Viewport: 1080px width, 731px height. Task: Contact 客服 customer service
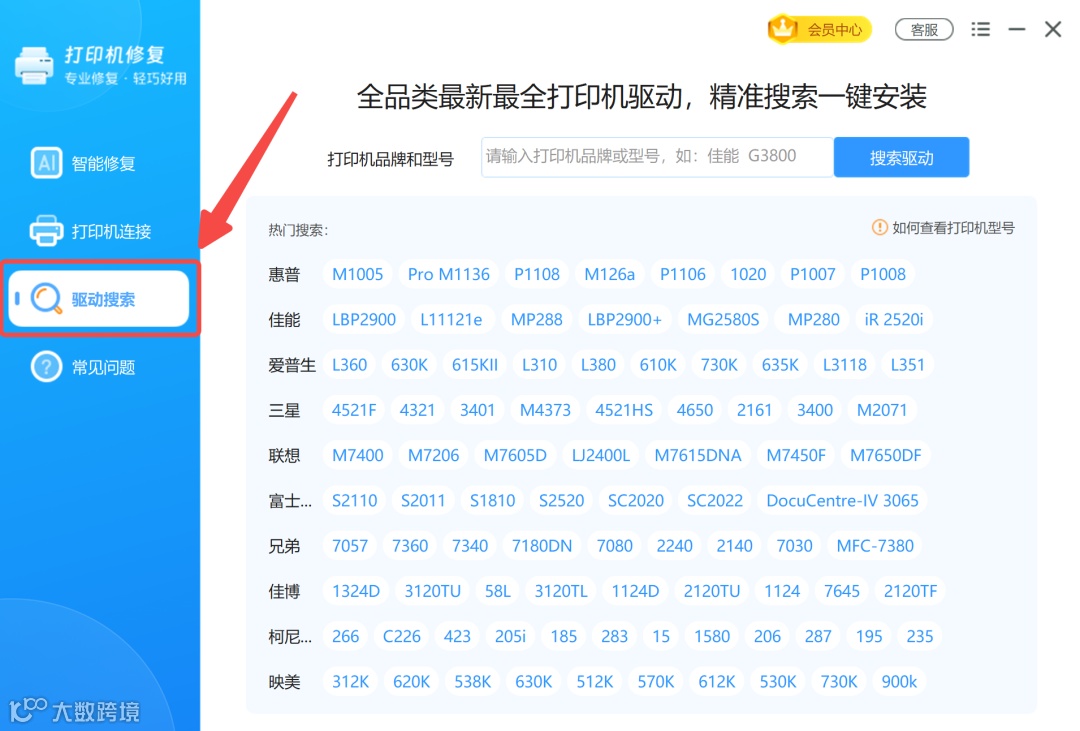924,30
